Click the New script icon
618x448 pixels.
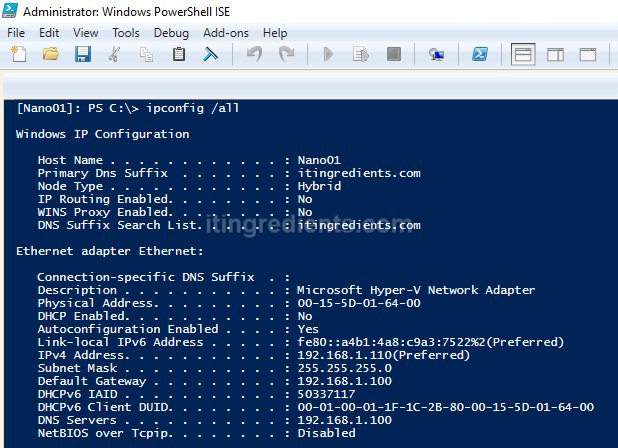click(17, 55)
